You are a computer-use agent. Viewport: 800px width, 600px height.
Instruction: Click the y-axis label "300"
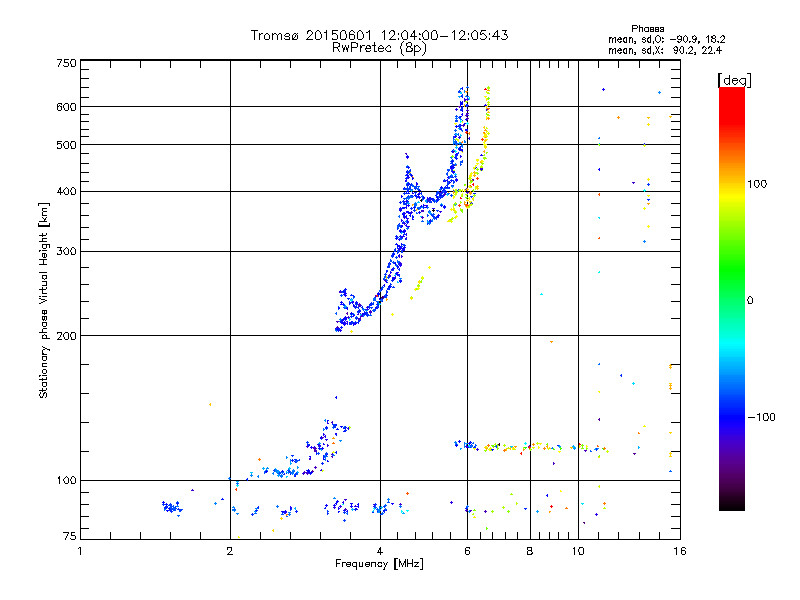tap(67, 252)
